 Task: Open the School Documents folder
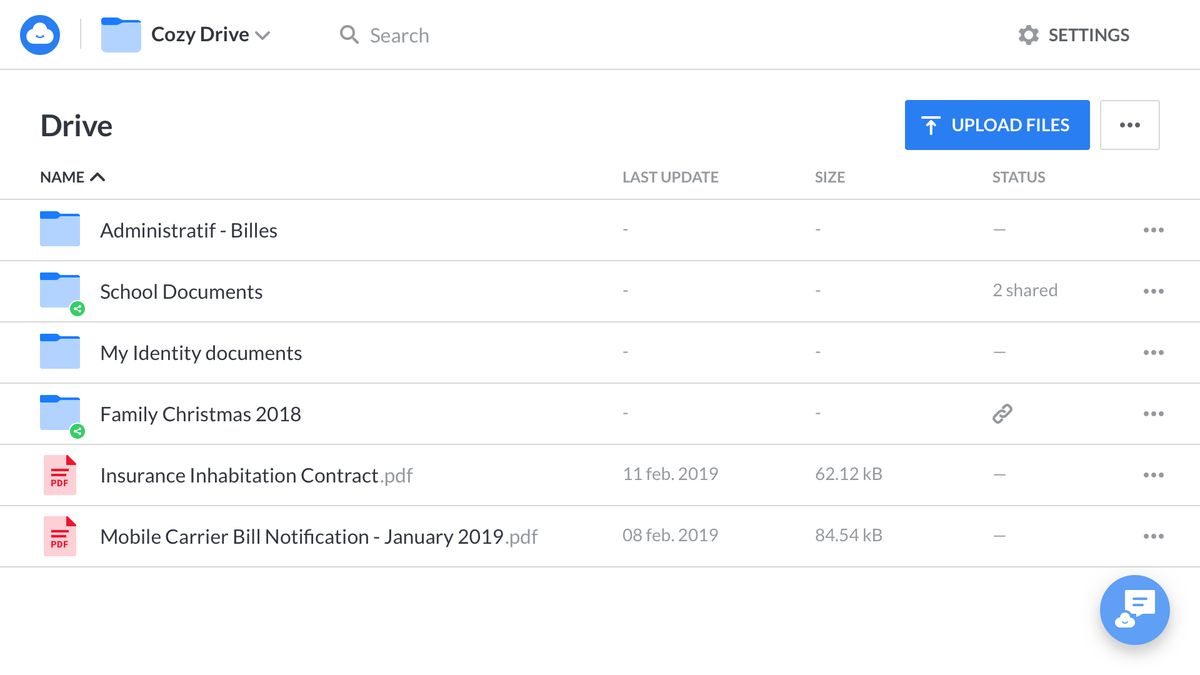pos(181,291)
